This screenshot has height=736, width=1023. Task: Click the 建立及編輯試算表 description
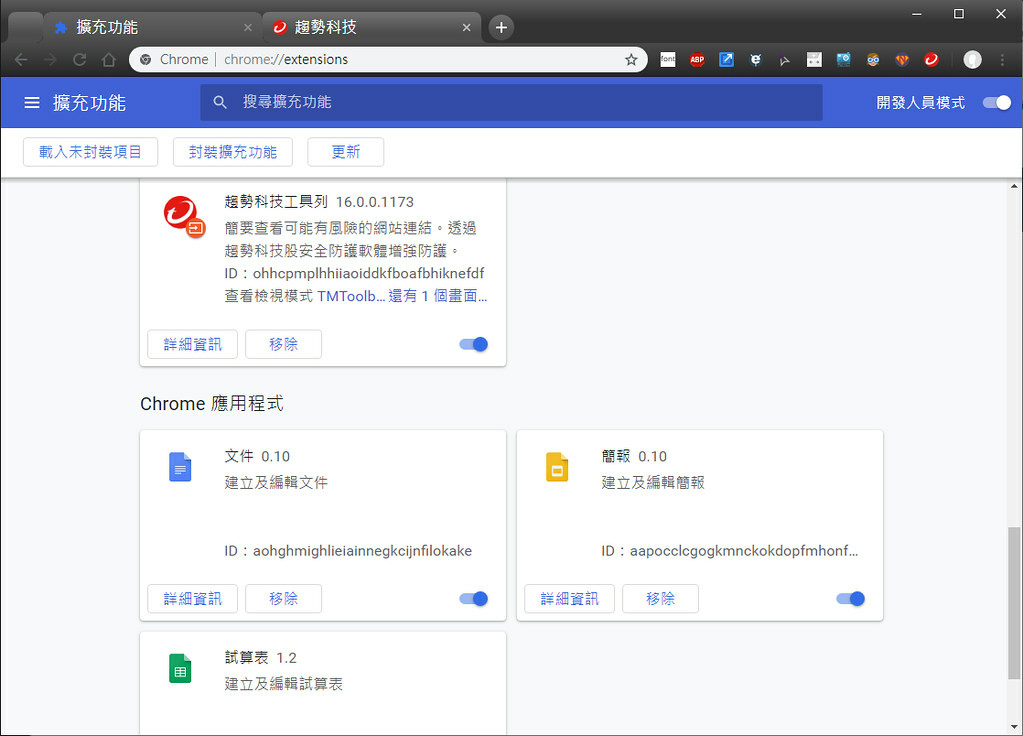click(x=283, y=684)
